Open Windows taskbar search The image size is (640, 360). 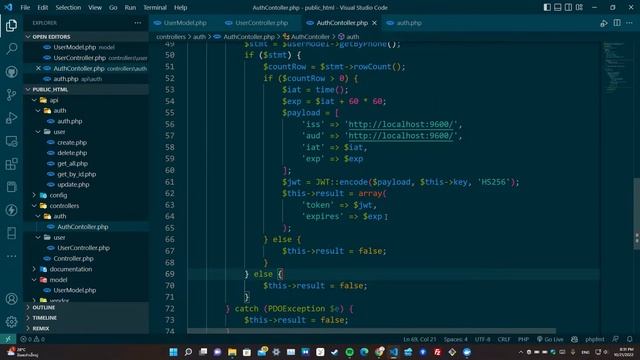pos(188,352)
